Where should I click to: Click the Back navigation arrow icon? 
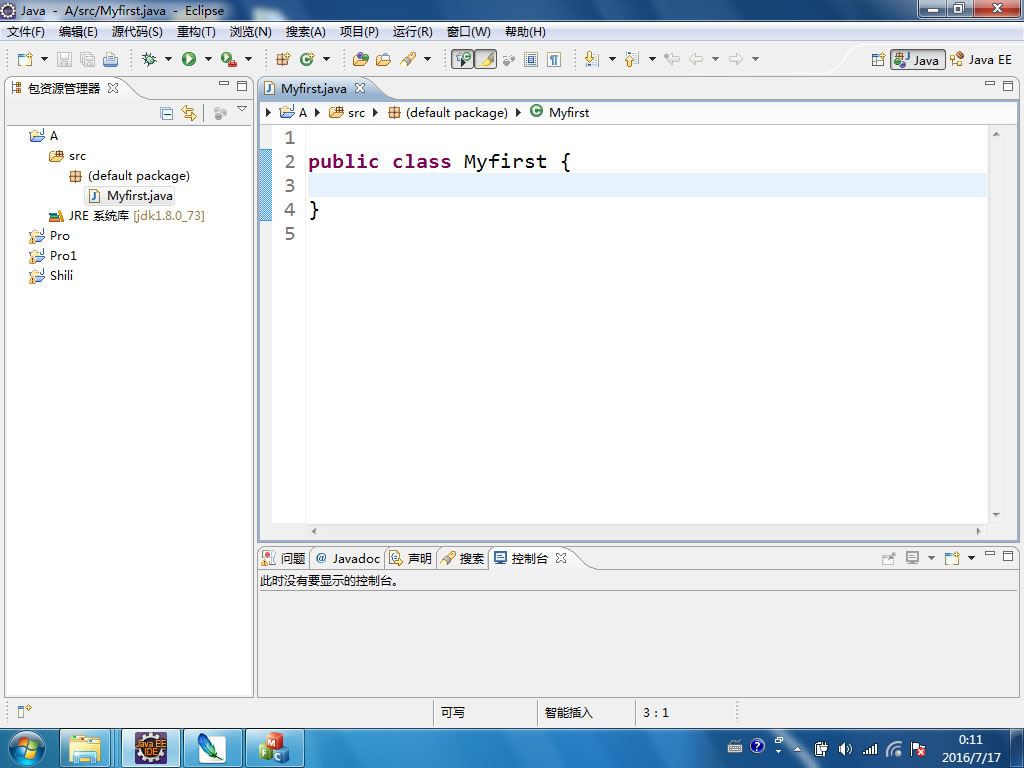[x=696, y=59]
